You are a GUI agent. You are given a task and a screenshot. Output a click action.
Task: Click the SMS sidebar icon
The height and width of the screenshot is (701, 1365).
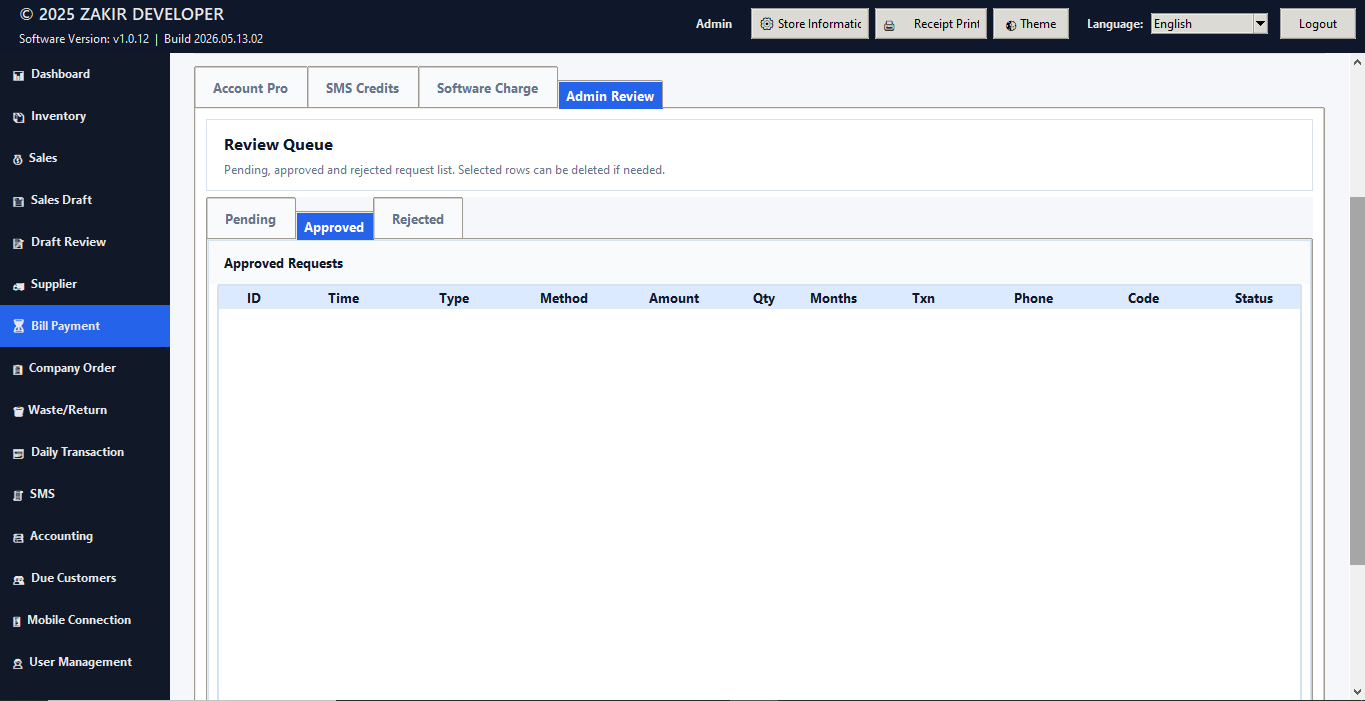tap(18, 495)
